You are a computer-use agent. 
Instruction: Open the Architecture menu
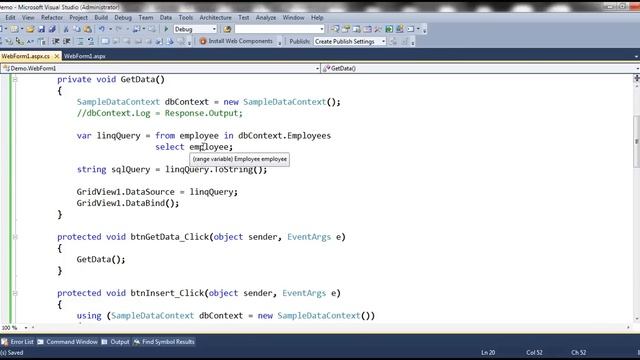tap(216, 18)
